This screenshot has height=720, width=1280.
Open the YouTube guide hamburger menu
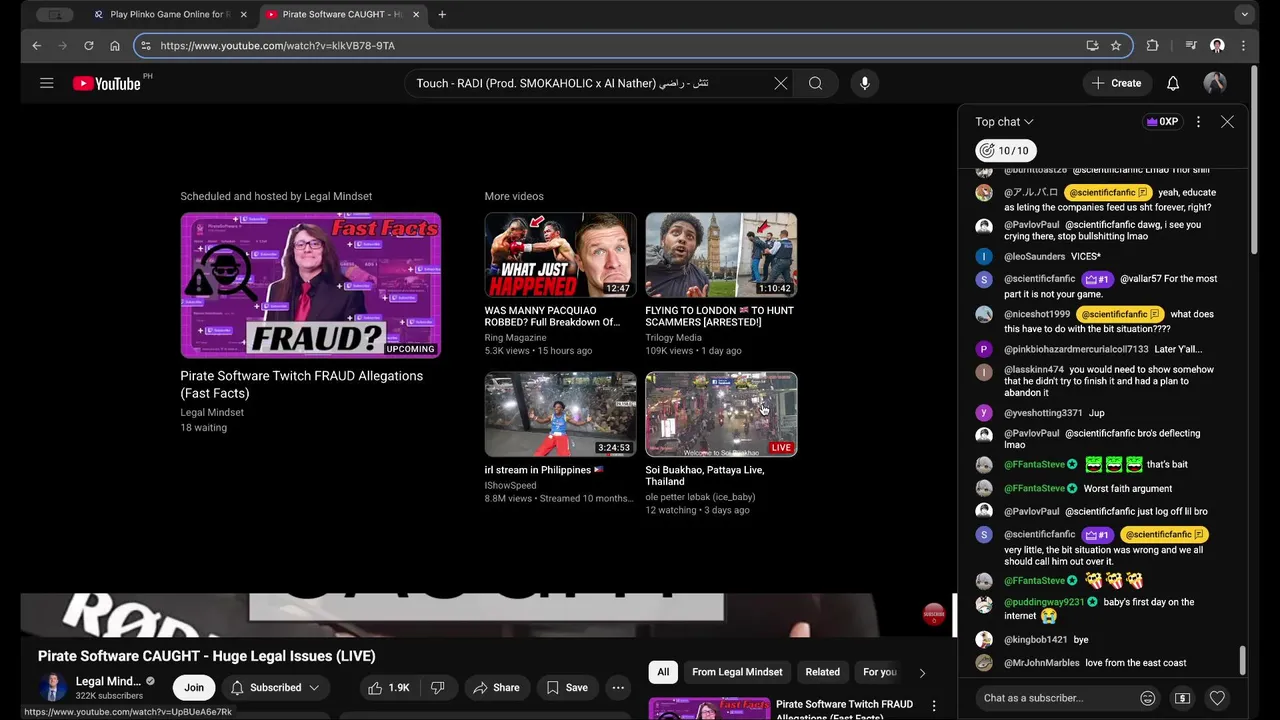pos(46,83)
